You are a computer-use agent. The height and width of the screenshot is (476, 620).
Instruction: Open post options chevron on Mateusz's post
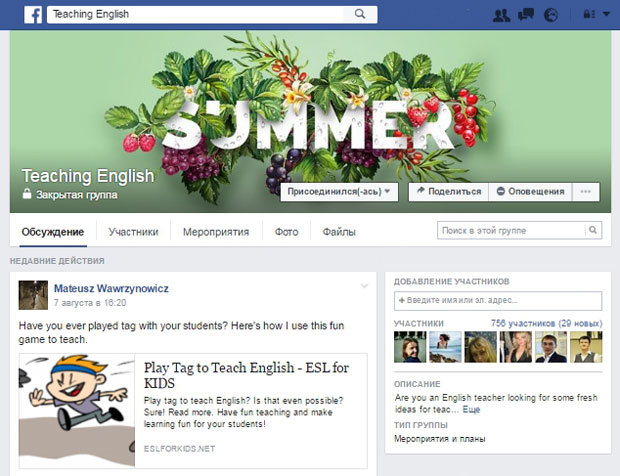pyautogui.click(x=364, y=286)
